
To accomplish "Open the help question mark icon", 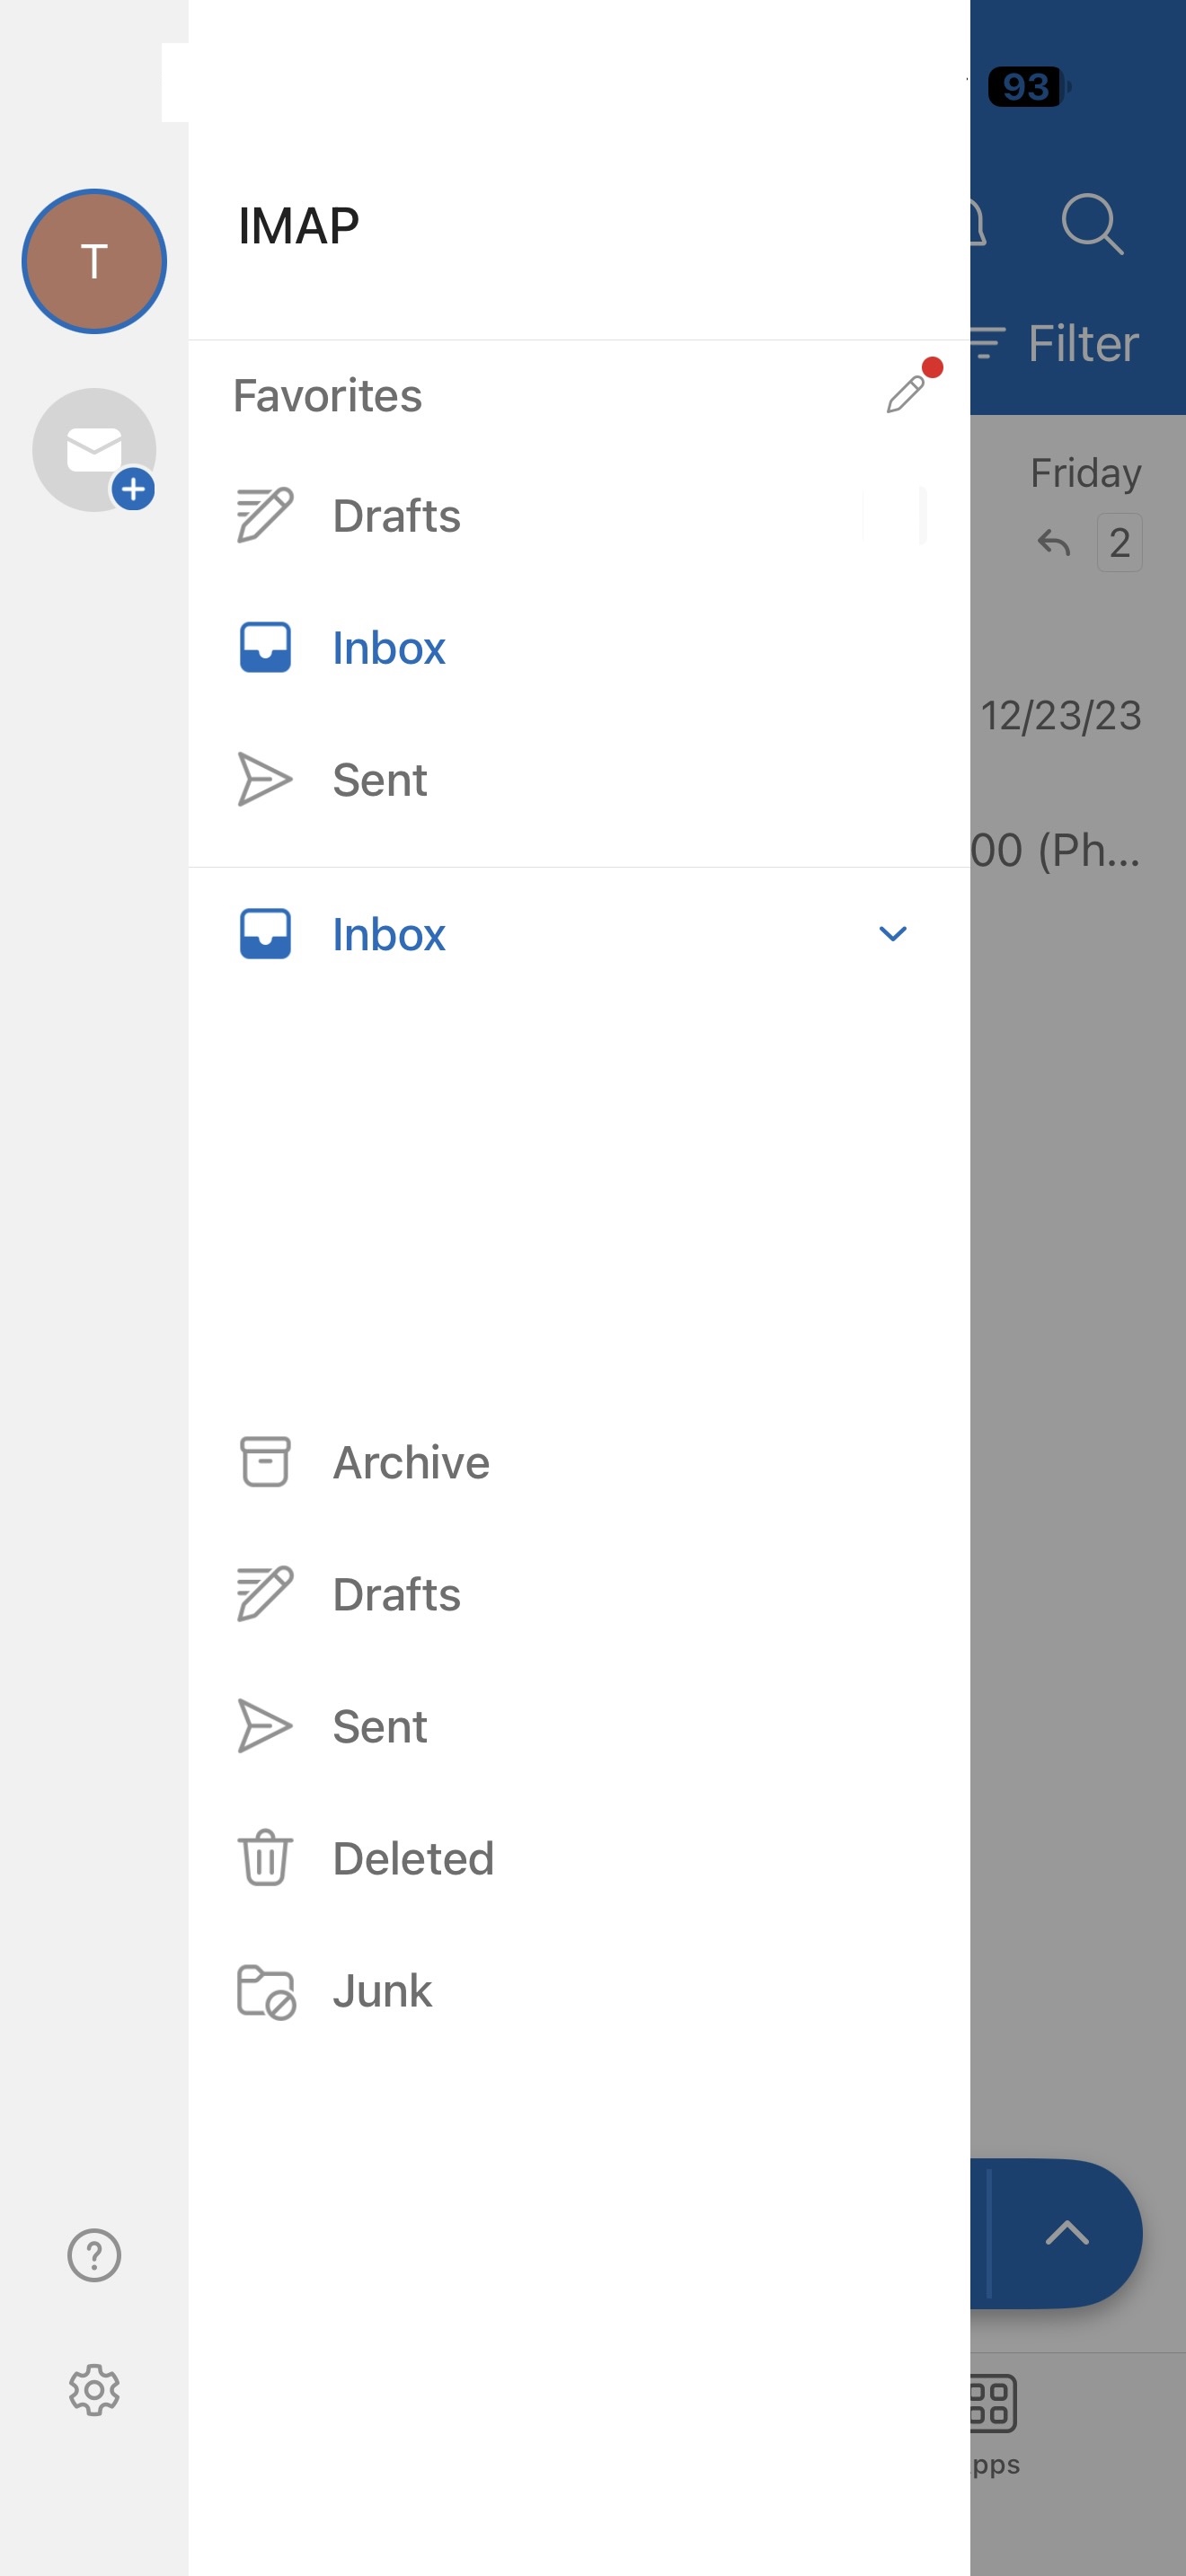I will tap(94, 2256).
